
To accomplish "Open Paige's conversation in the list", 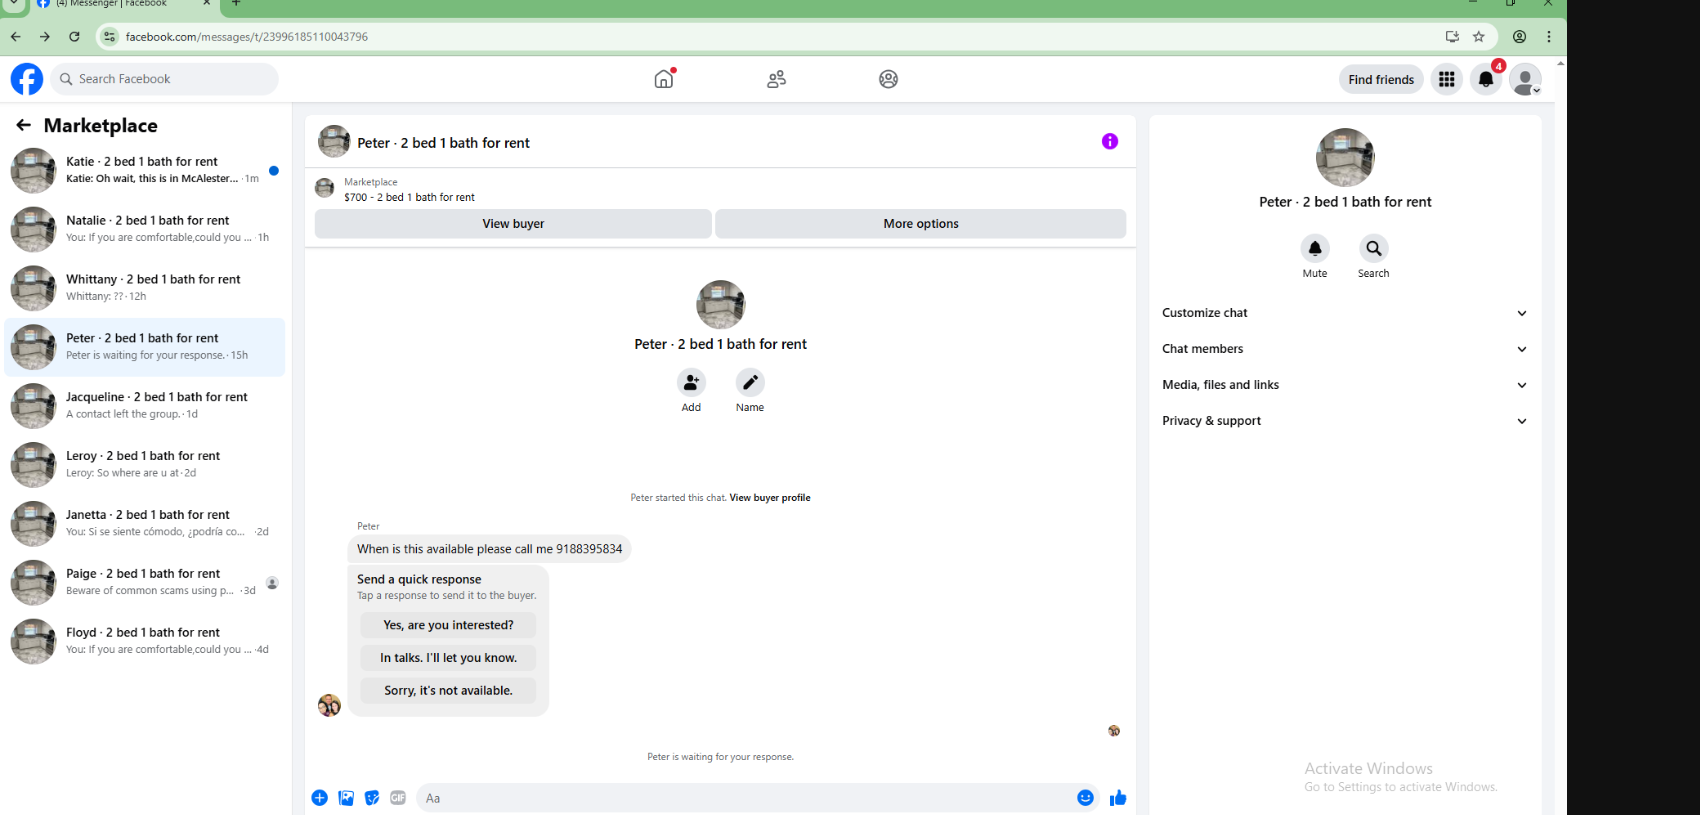I will 145,583.
